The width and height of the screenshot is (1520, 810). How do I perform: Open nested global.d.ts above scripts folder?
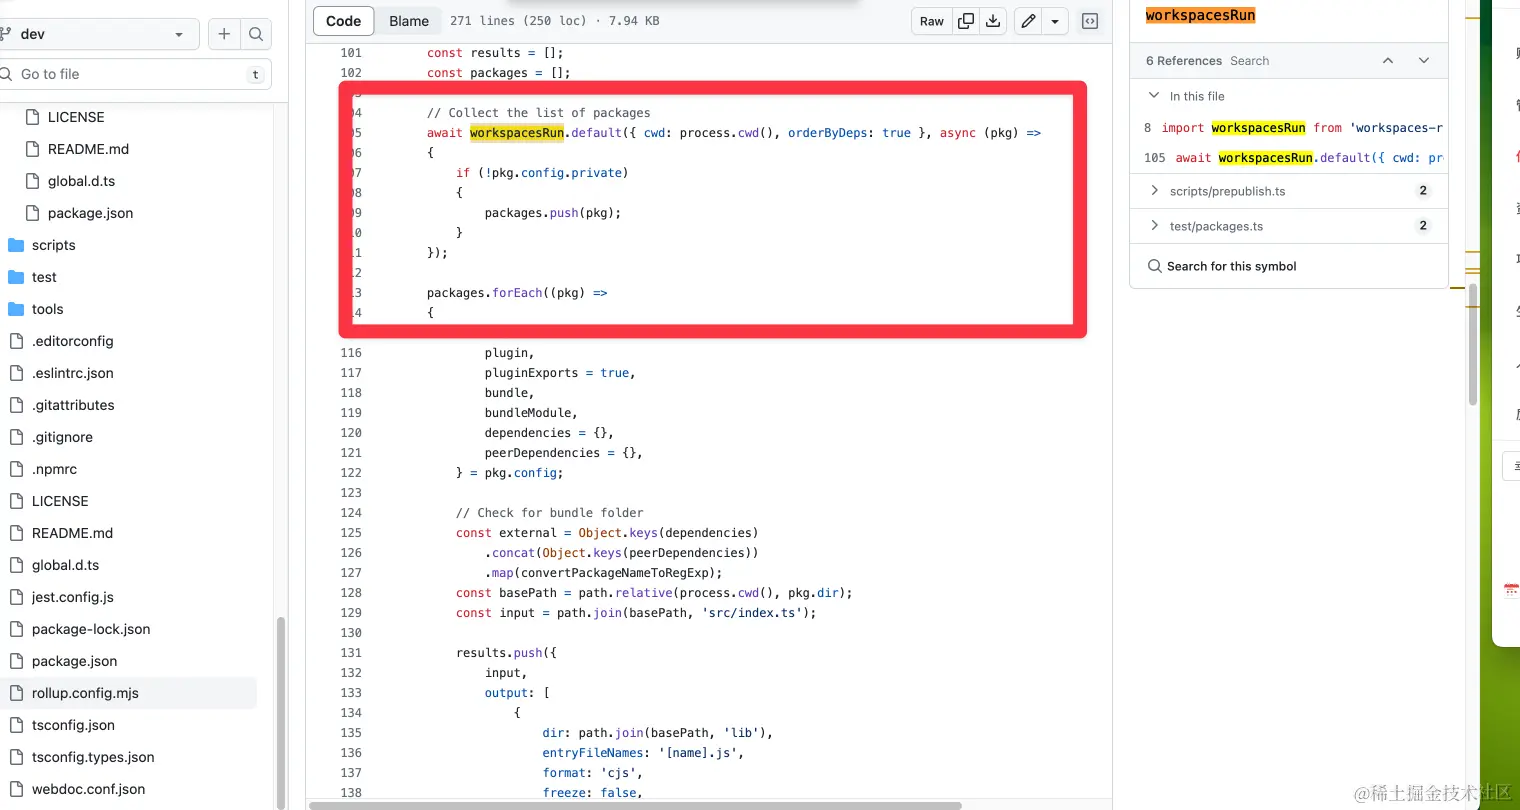tap(81, 181)
